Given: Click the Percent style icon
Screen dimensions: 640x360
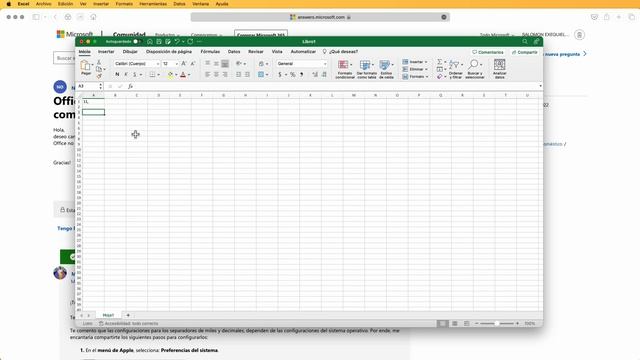Looking at the screenshot, I should click(x=292, y=74).
